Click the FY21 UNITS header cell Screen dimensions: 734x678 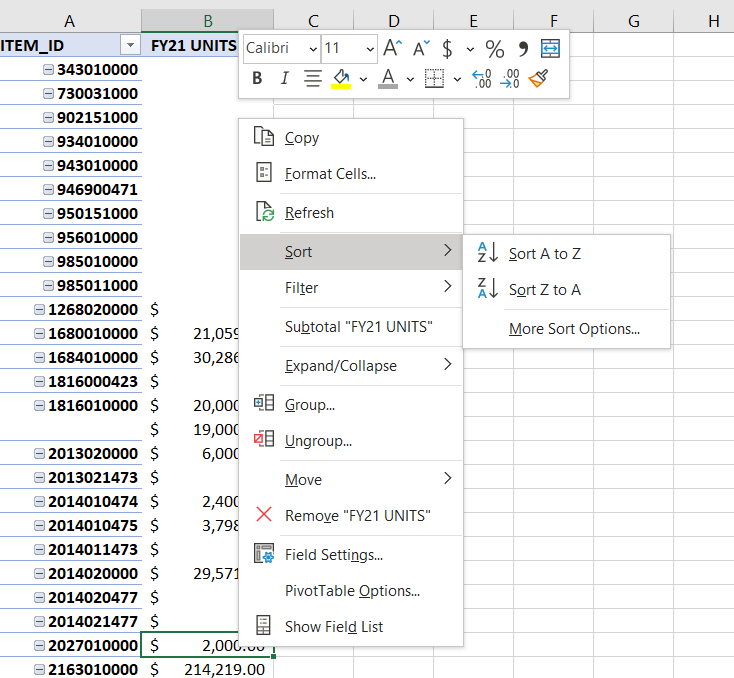(x=193, y=45)
